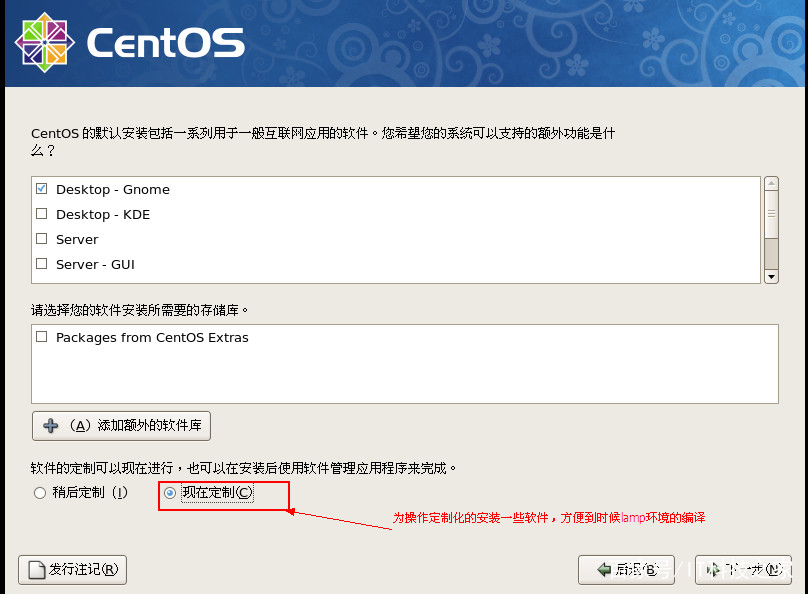Click the "Server - GUI" label text

[x=95, y=264]
